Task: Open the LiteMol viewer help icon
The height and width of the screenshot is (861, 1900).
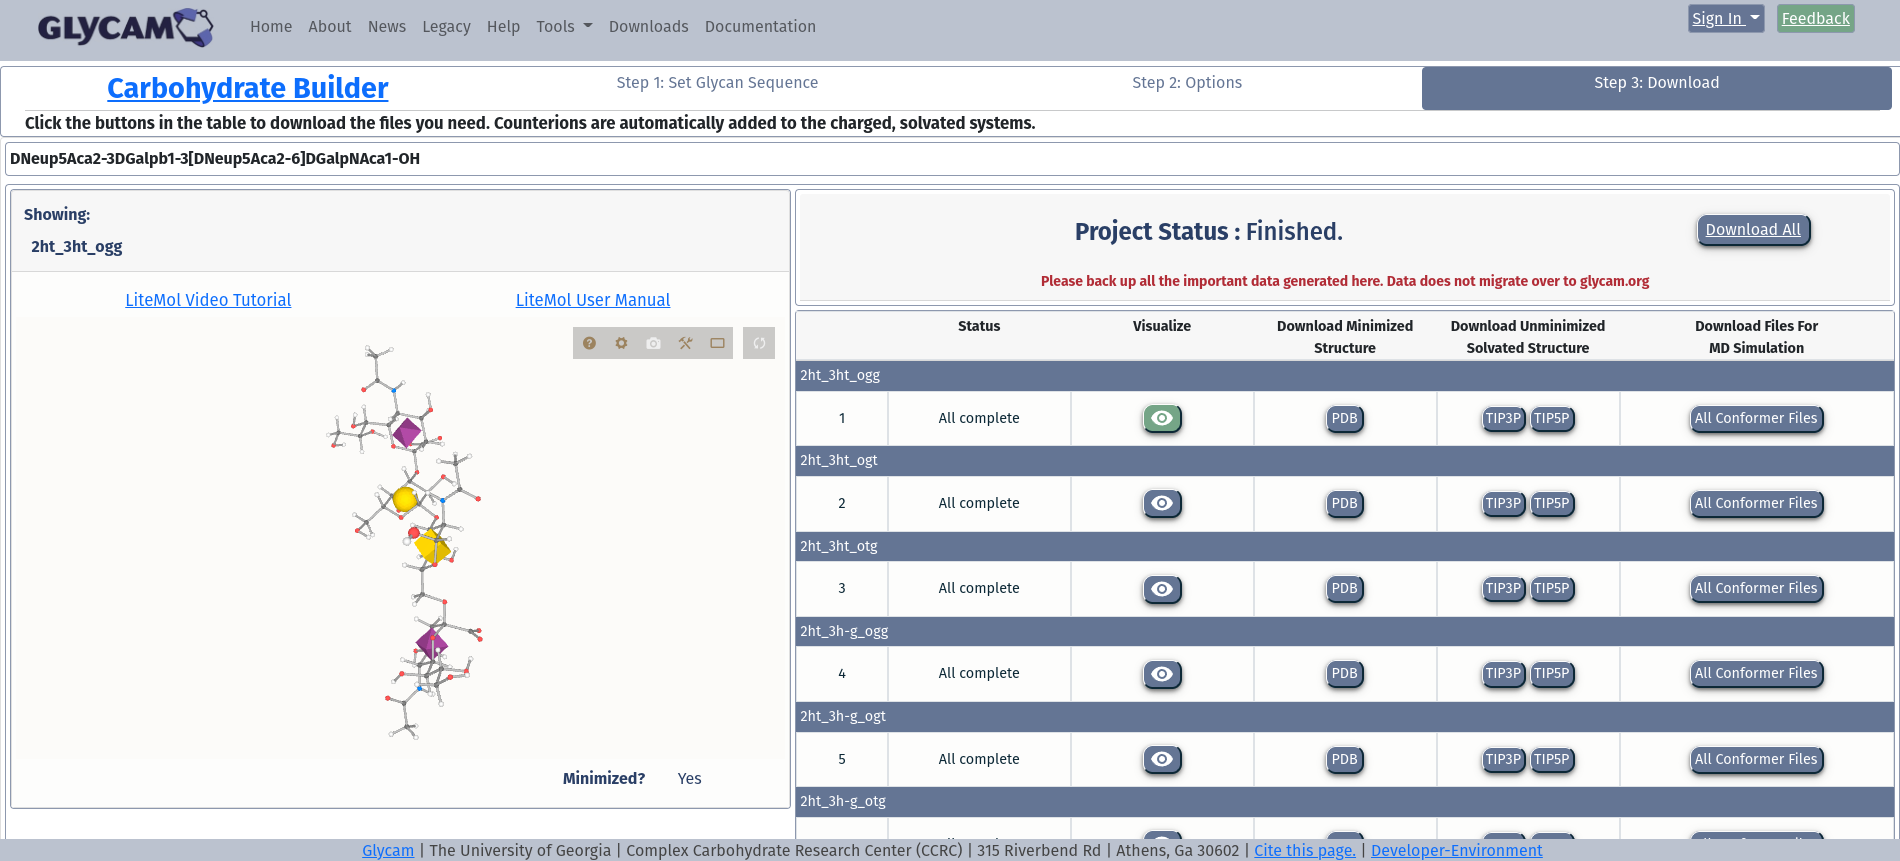Action: click(x=589, y=343)
